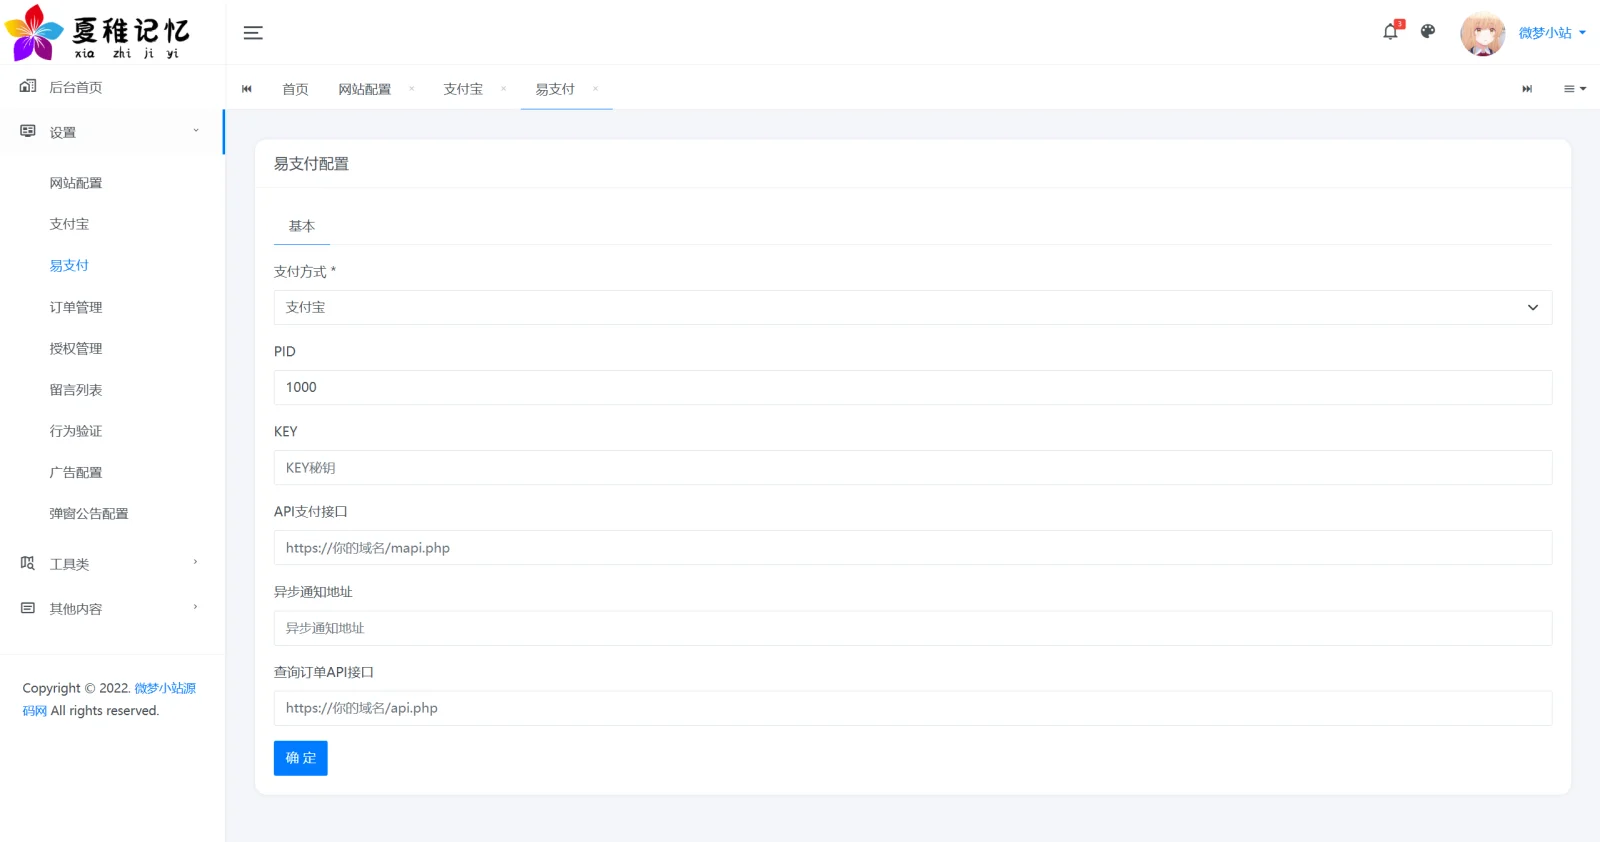Click the user avatar picture
This screenshot has height=842, width=1600.
pos(1482,33)
